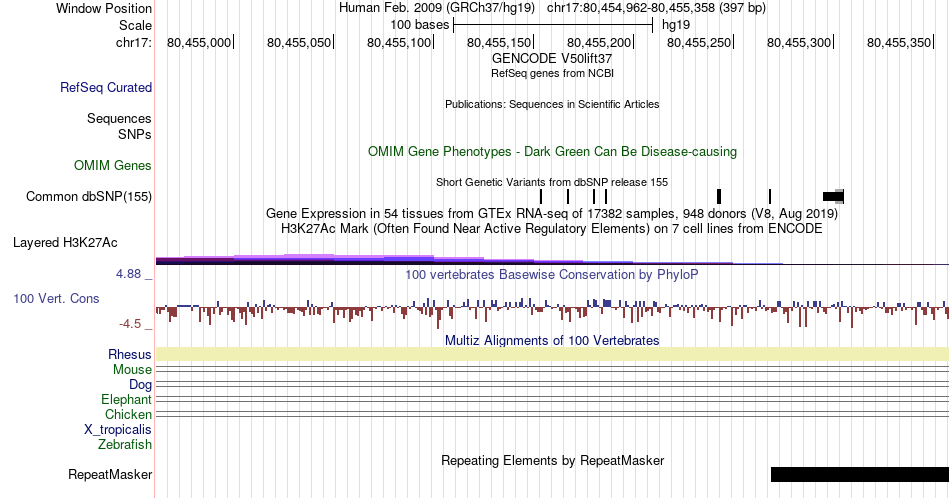Select the Chicken species label

click(x=128, y=414)
